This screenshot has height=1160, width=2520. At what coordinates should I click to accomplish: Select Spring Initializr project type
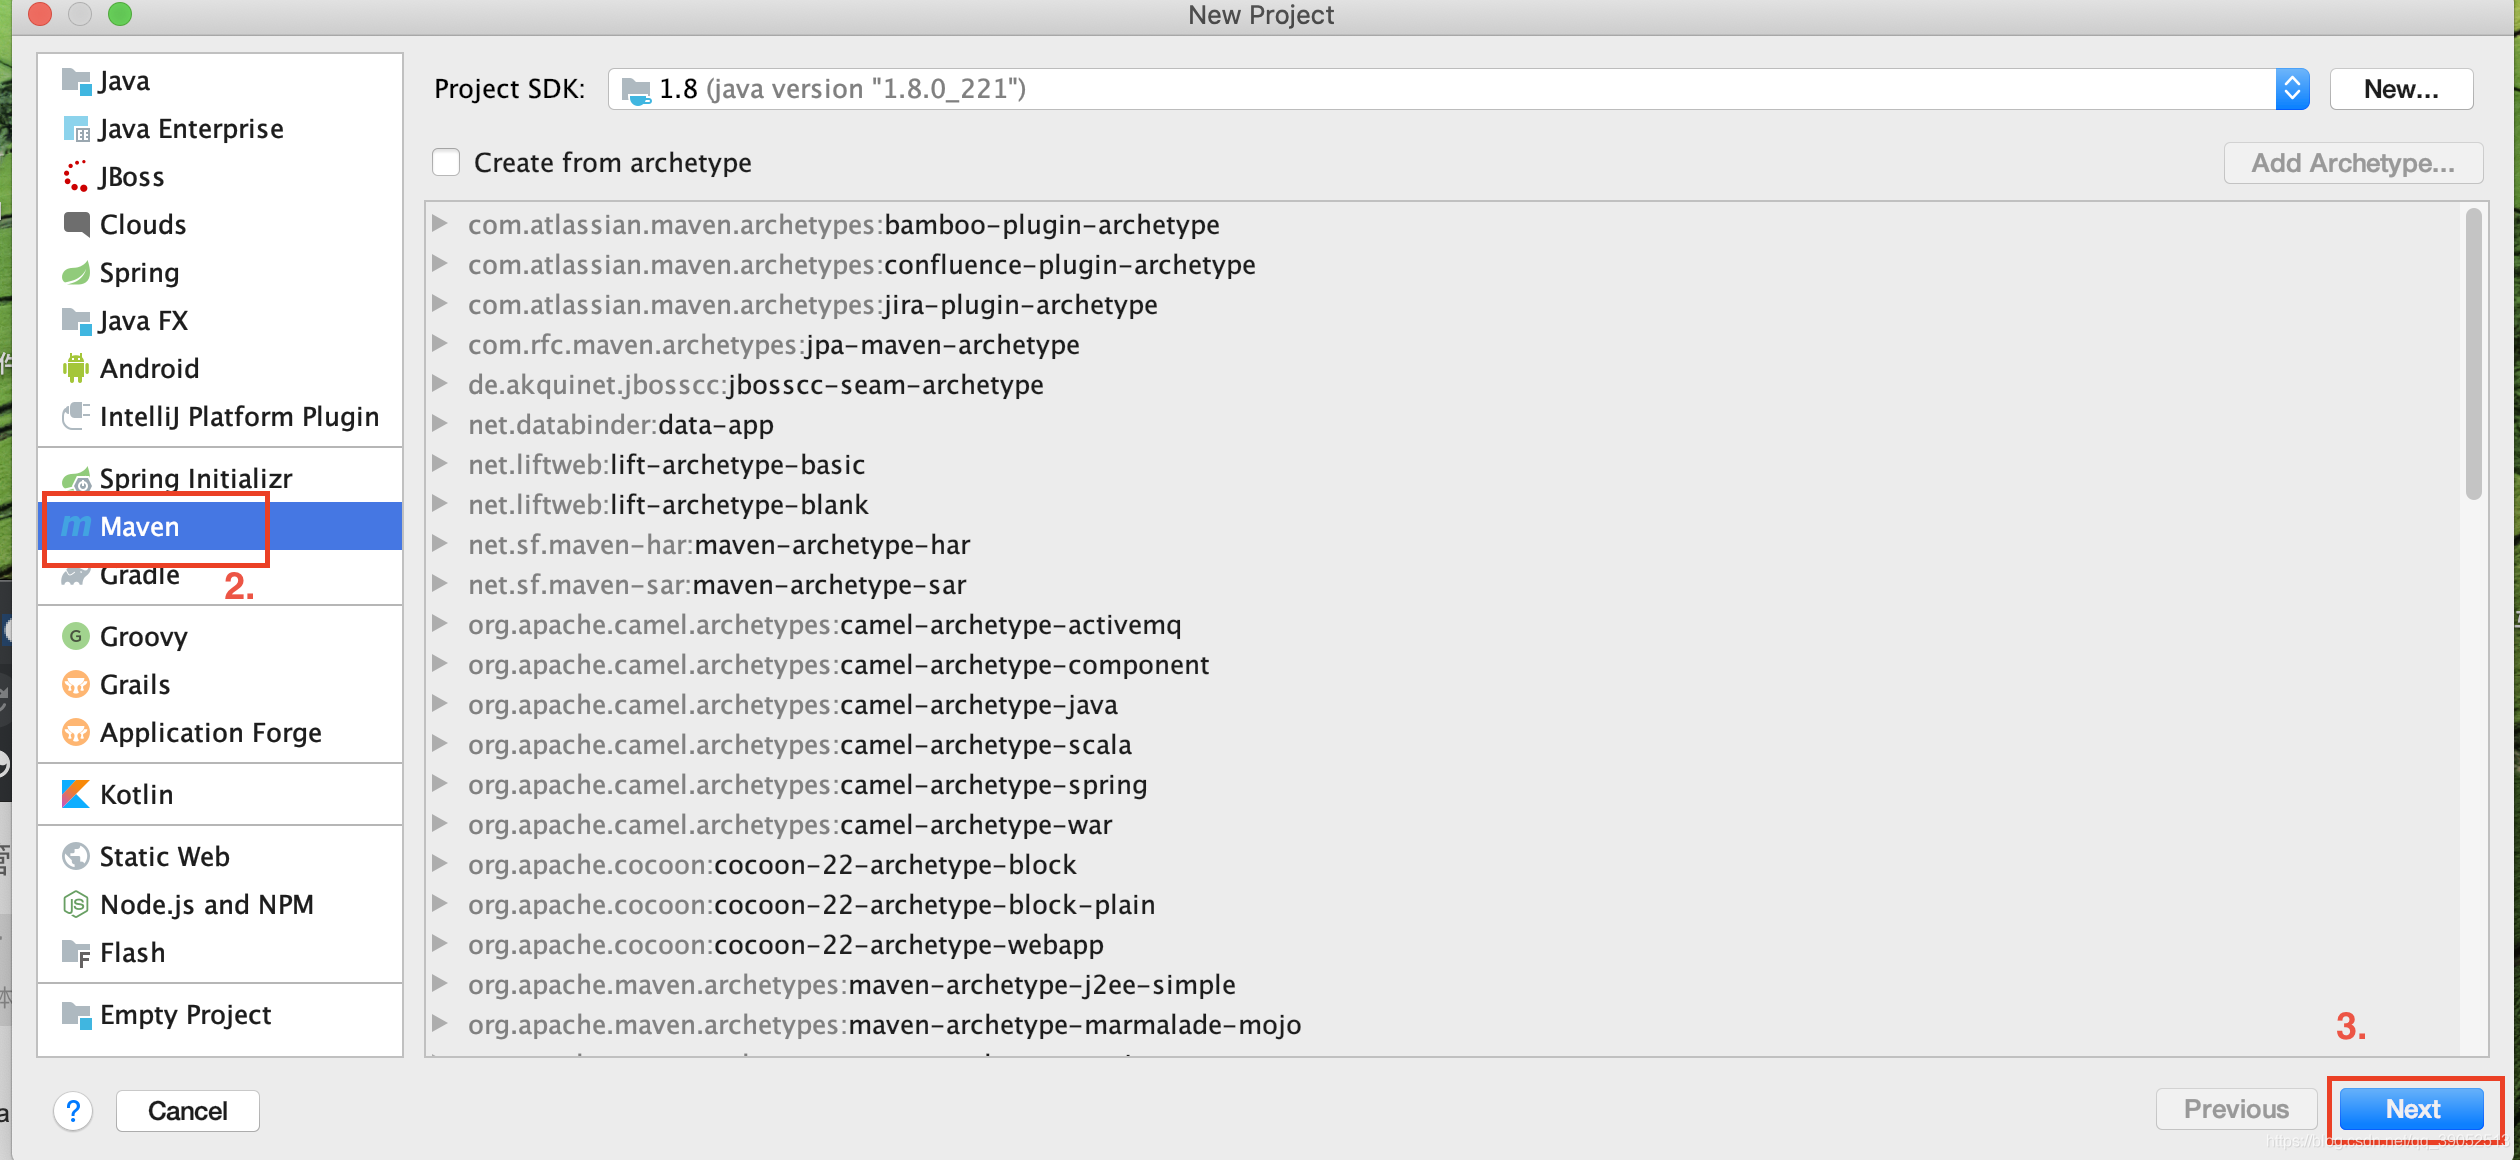(195, 478)
